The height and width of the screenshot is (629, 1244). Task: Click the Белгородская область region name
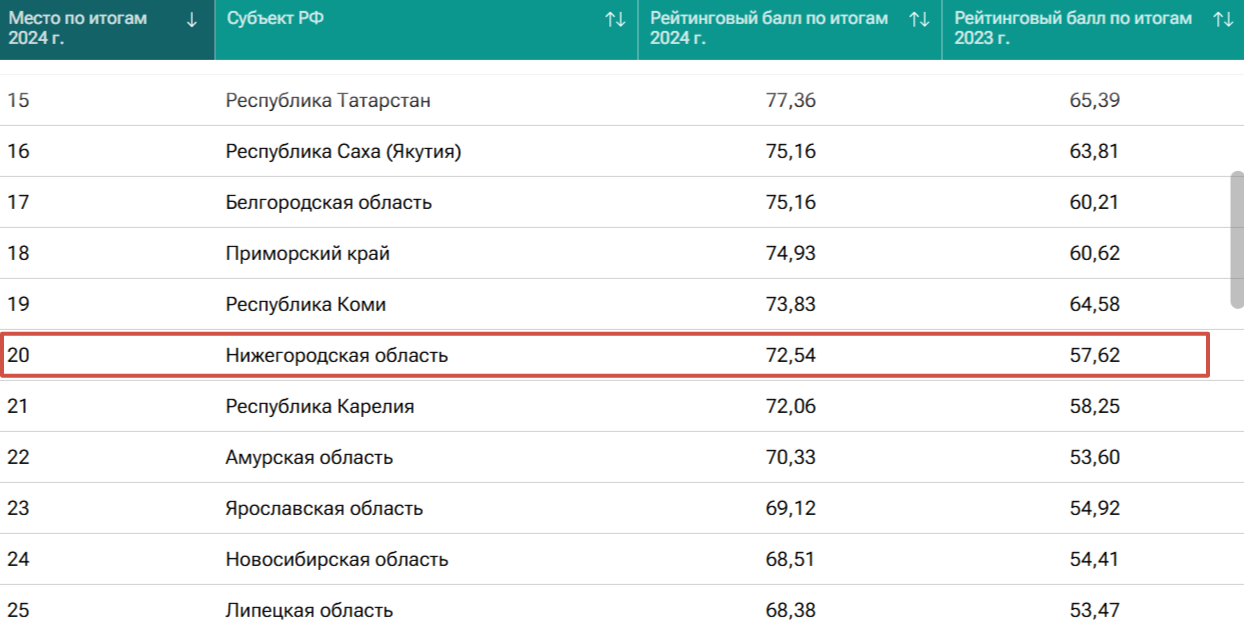pyautogui.click(x=328, y=203)
